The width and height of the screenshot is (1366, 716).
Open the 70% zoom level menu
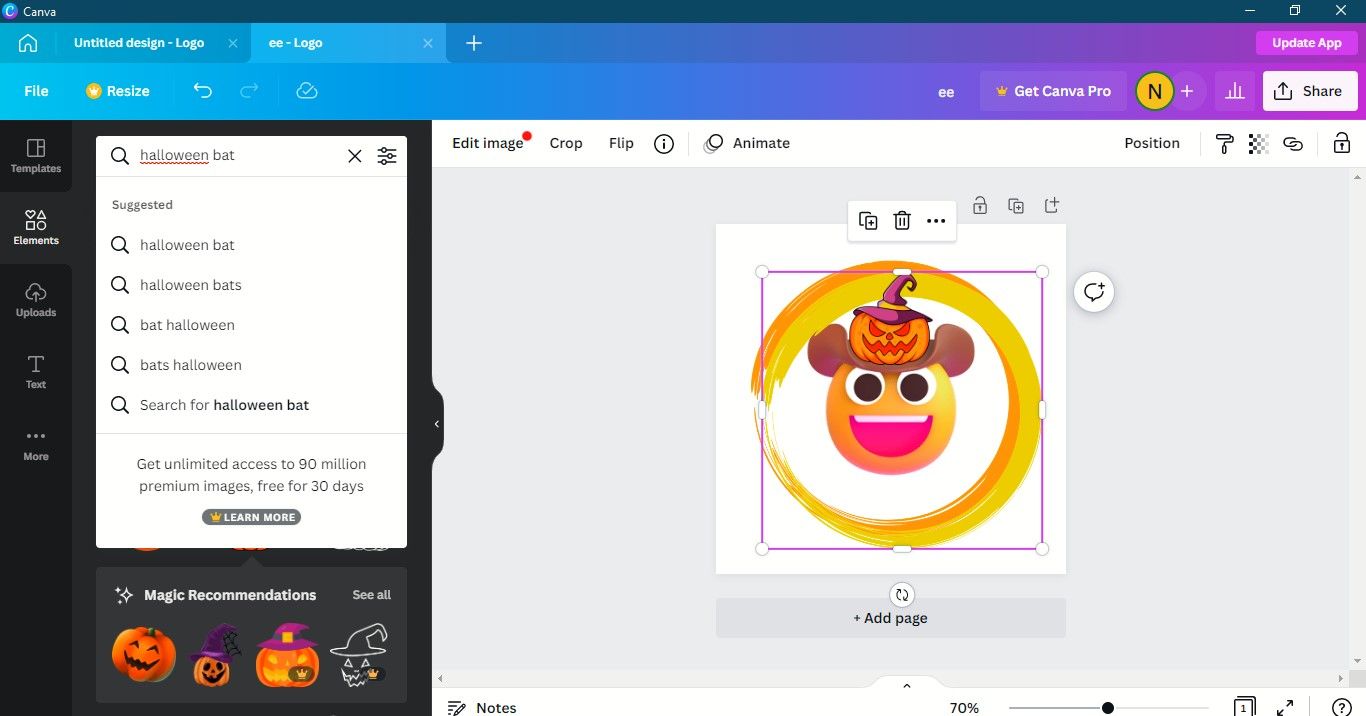964,708
